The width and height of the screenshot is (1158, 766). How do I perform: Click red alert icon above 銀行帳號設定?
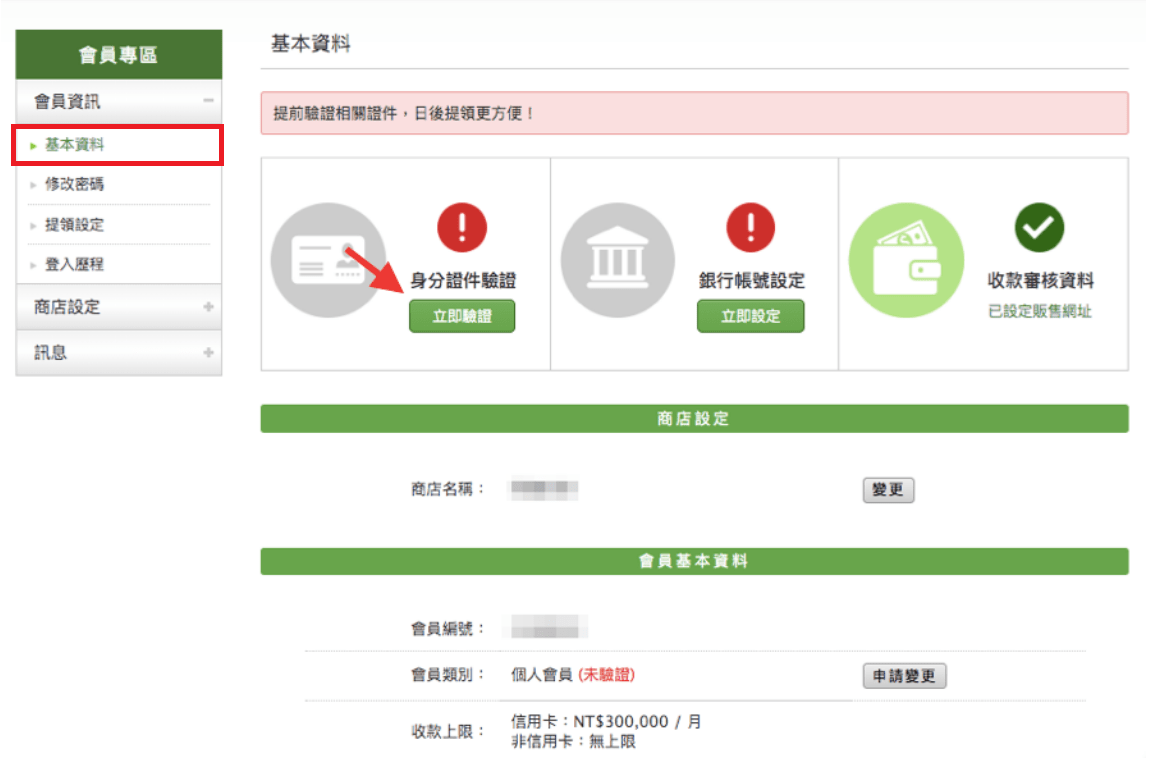pos(750,228)
